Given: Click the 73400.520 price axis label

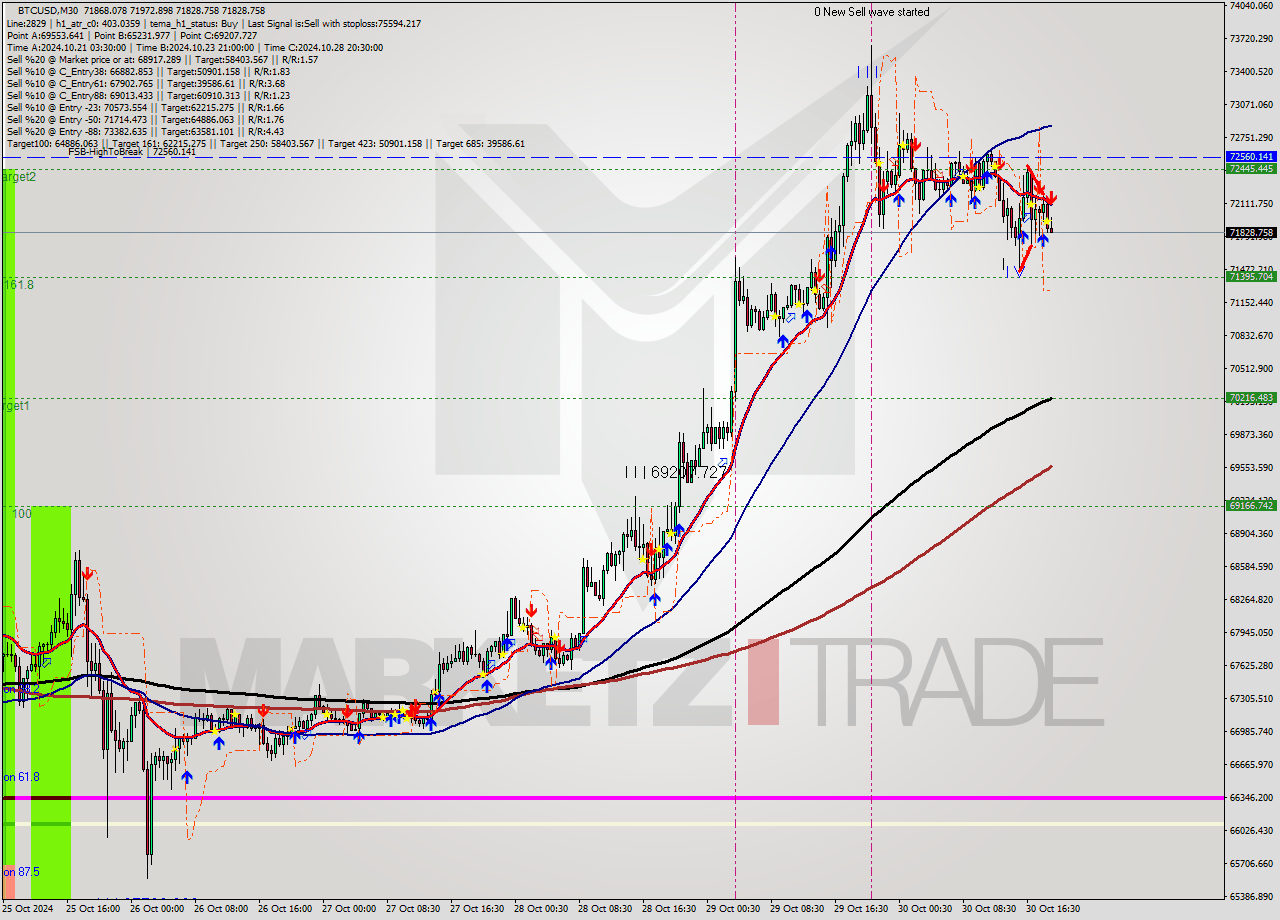Looking at the screenshot, I should 1252,72.
